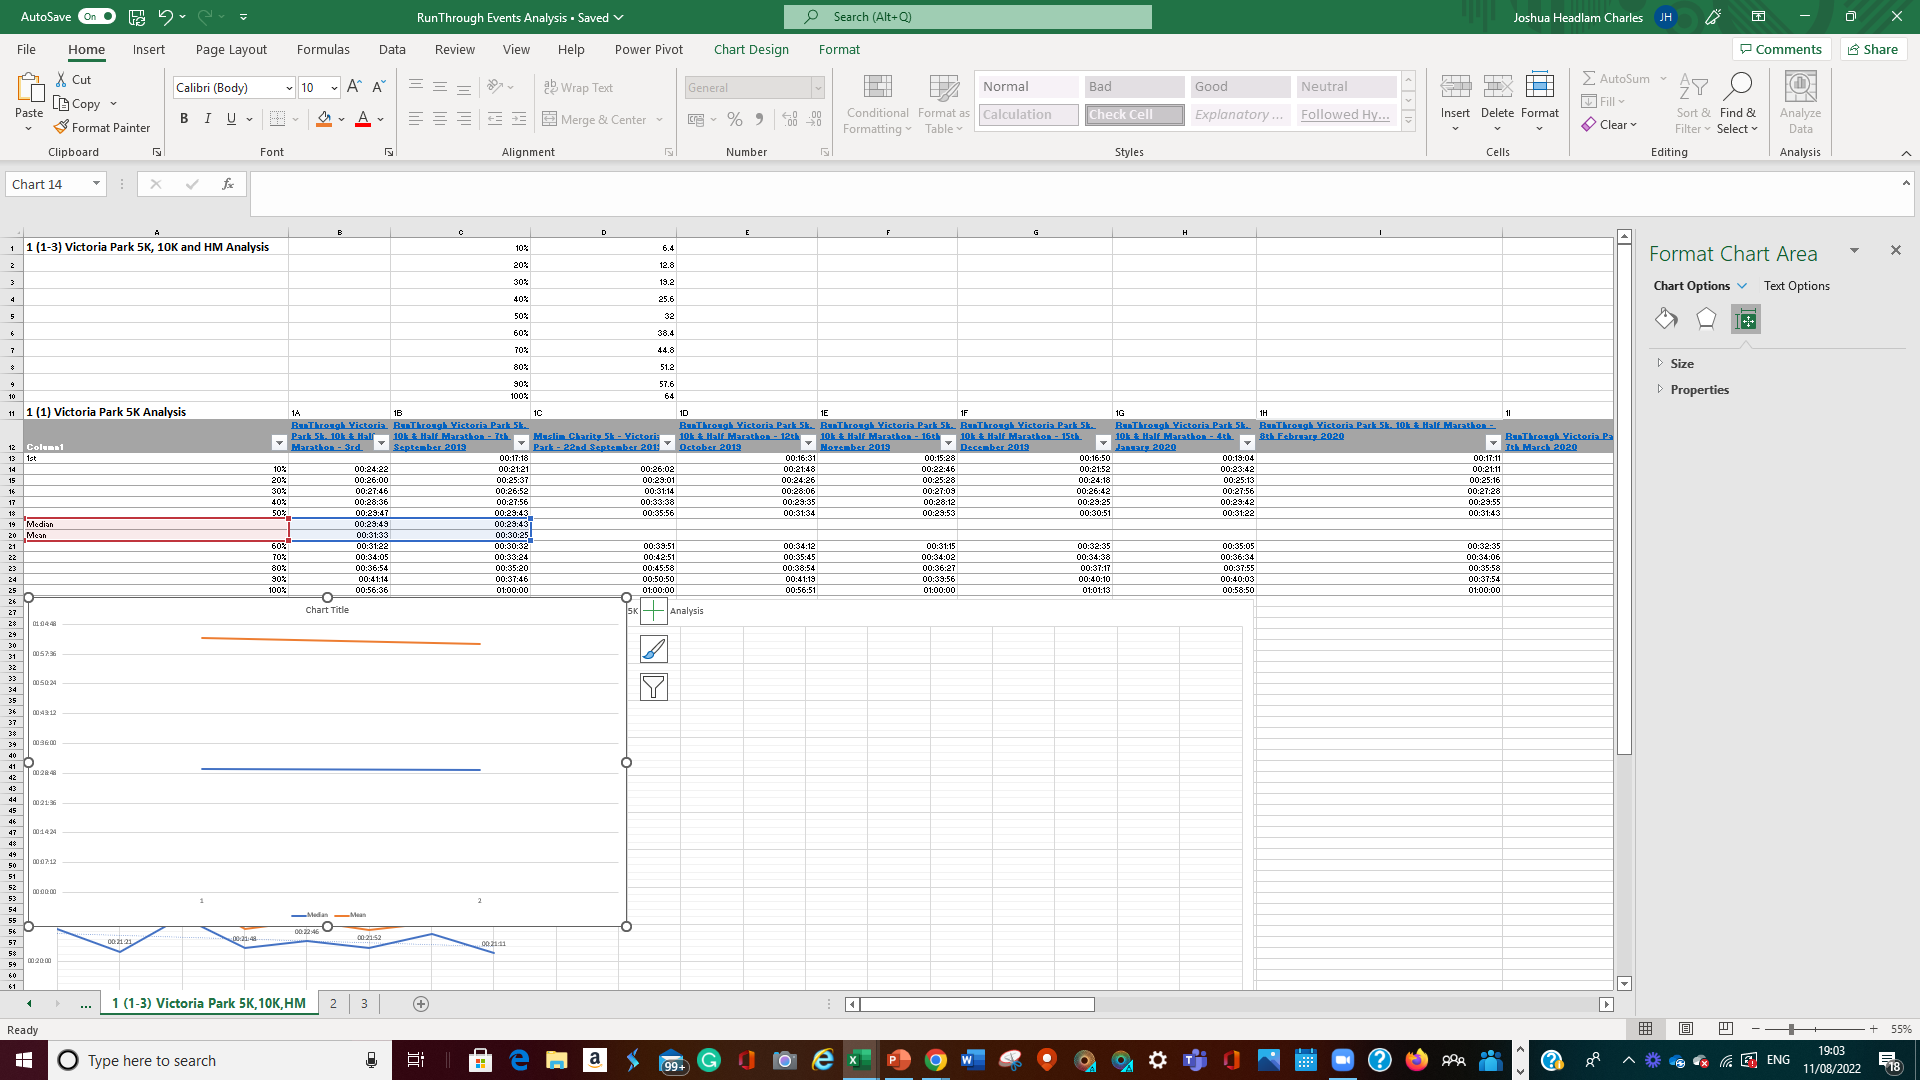Click the Font Color red swatch
The width and height of the screenshot is (1920, 1080).
(363, 119)
